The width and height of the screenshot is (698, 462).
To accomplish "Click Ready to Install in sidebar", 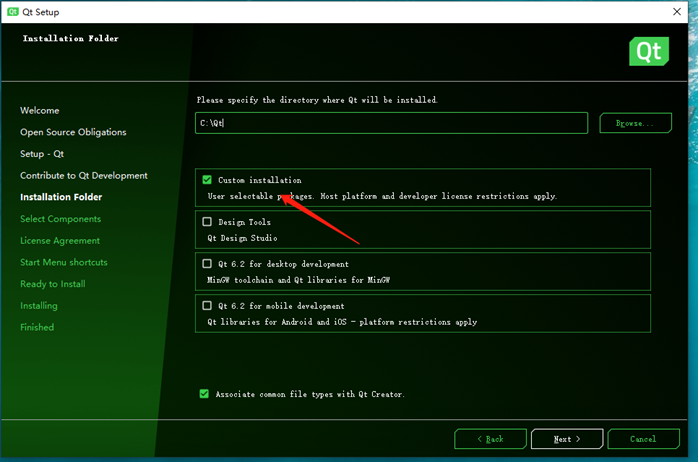I will [x=53, y=284].
